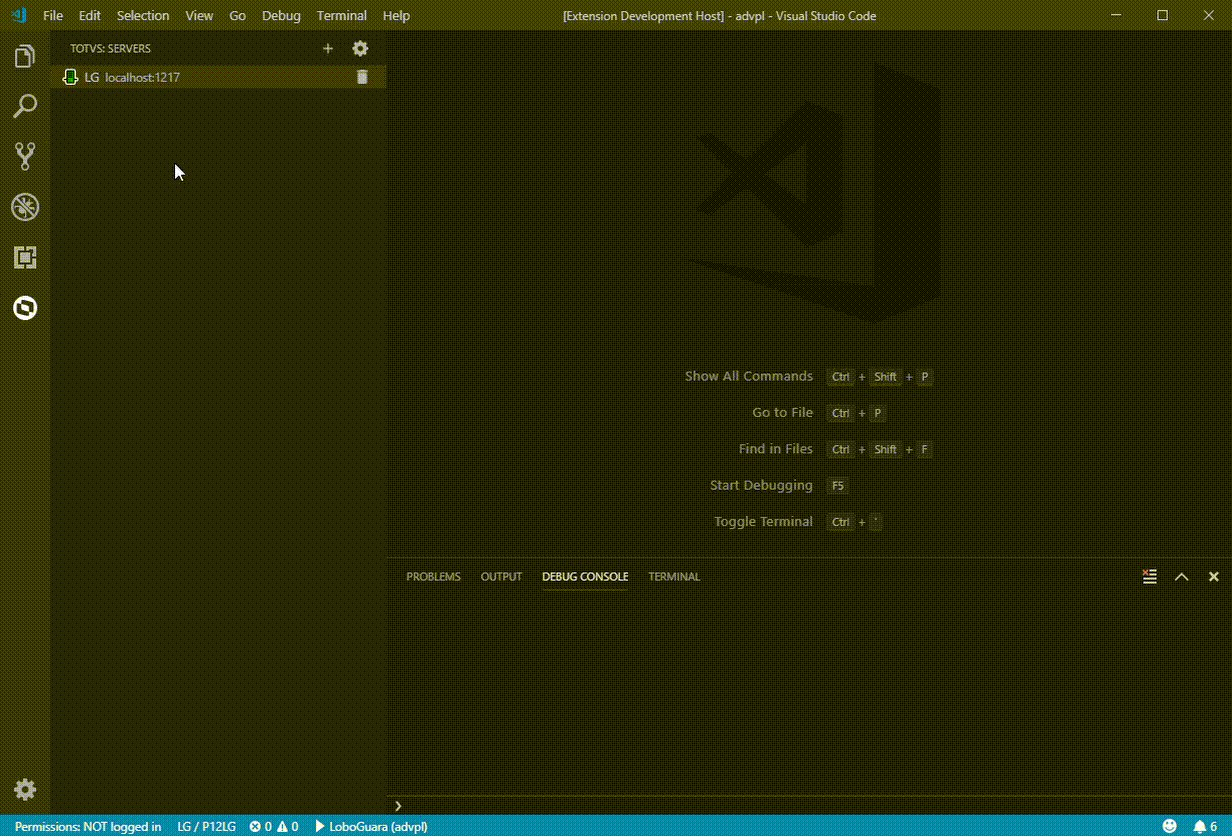Open the Manage gear in activity bar

tap(25, 790)
